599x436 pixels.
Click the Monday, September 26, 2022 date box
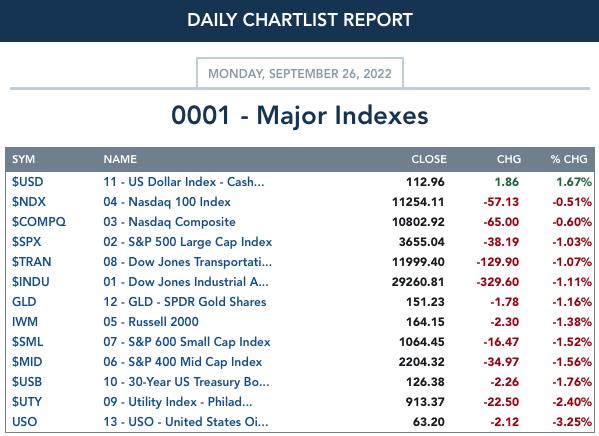[x=300, y=73]
